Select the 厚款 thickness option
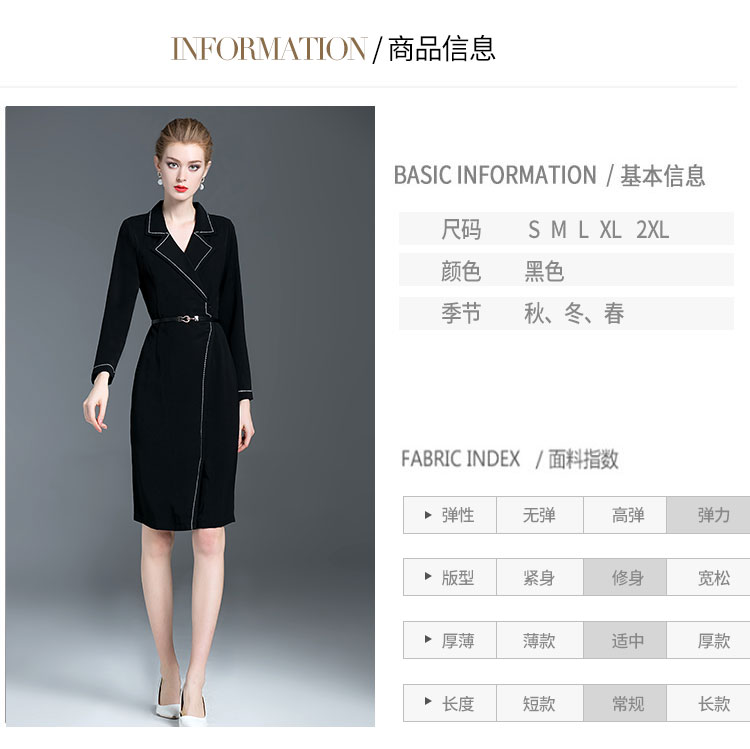750x749 pixels. [708, 640]
